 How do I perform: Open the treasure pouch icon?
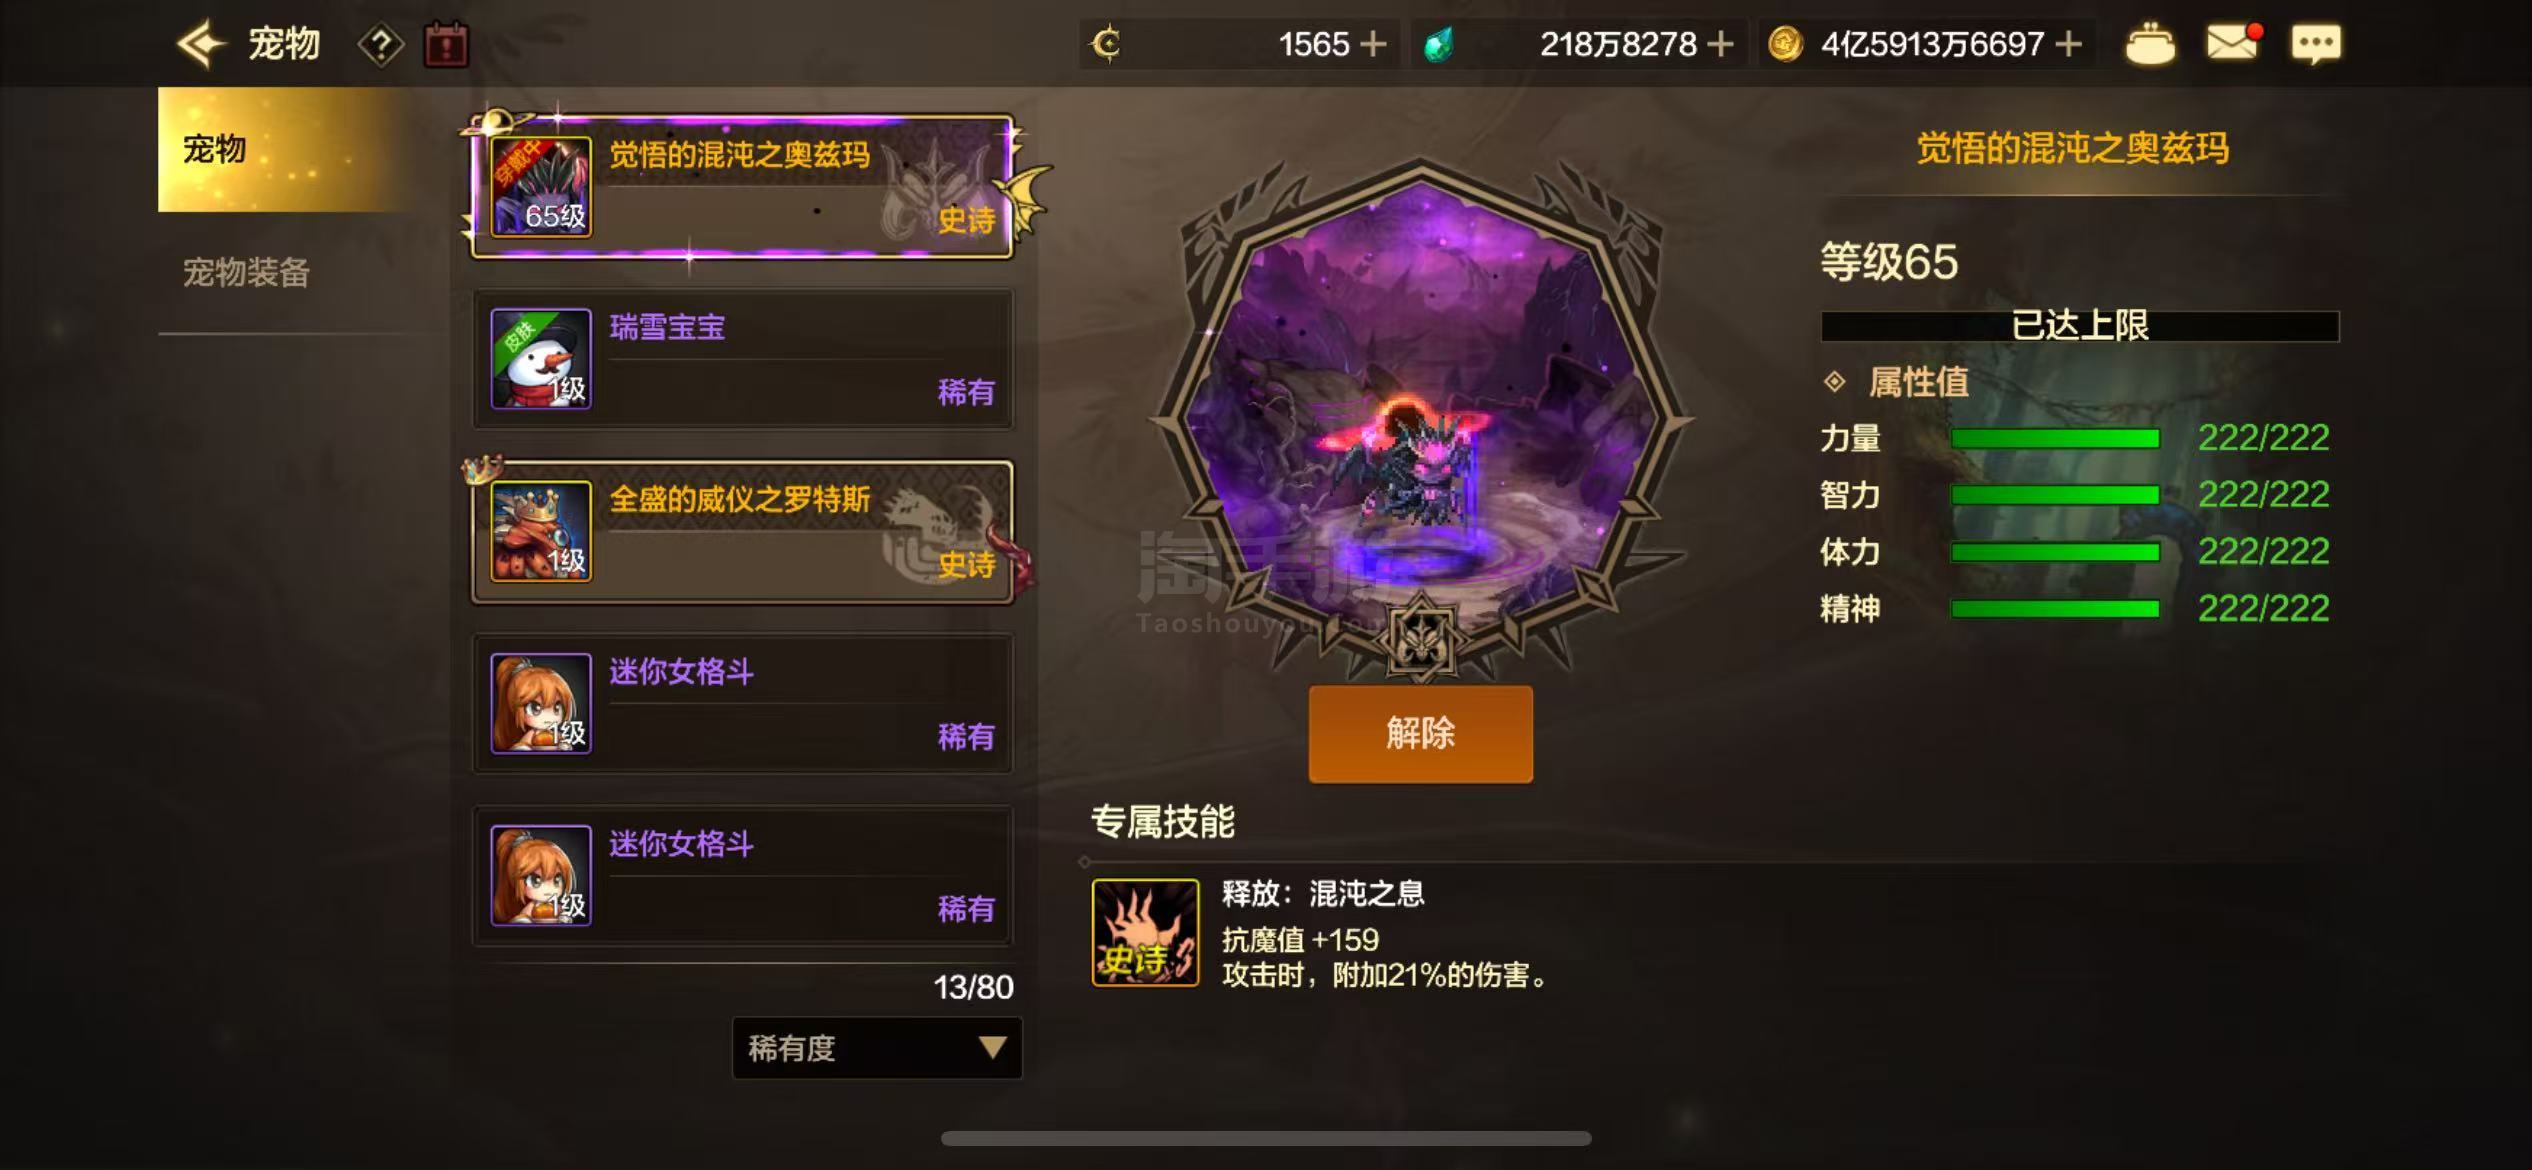pos(2149,44)
